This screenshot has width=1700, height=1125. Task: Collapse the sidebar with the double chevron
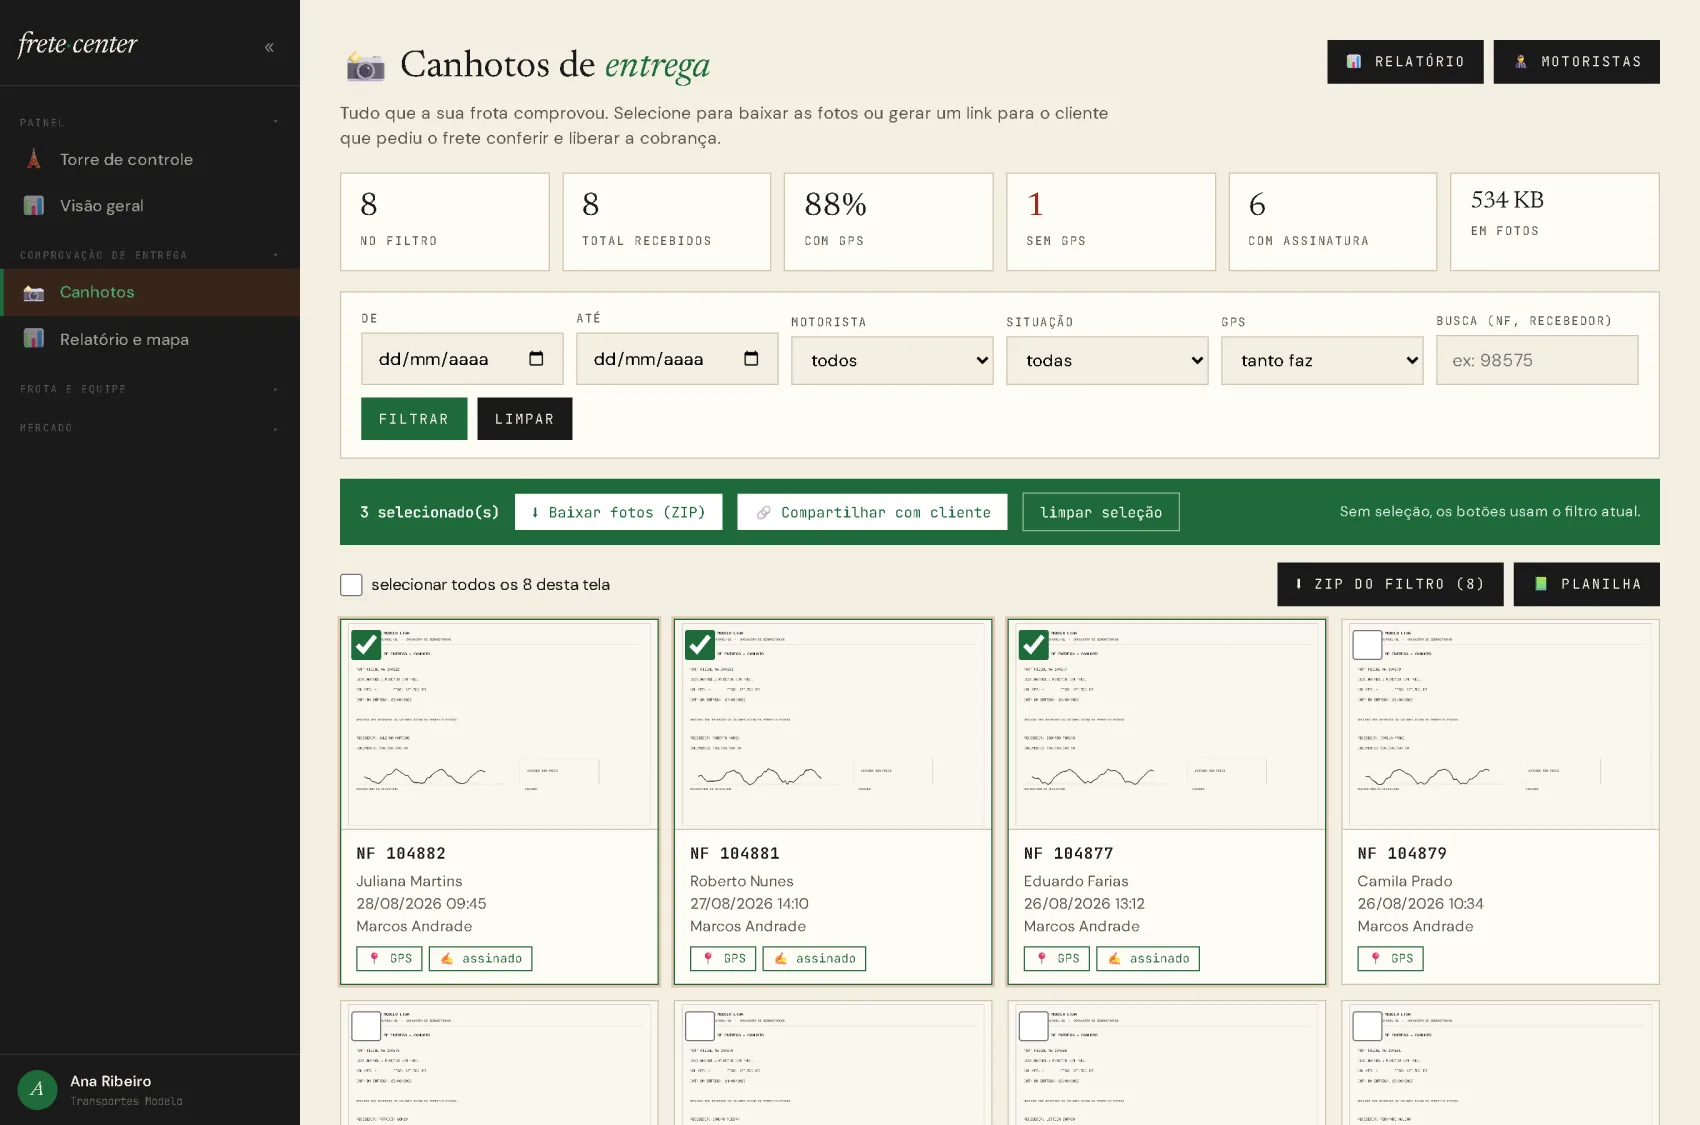[269, 47]
